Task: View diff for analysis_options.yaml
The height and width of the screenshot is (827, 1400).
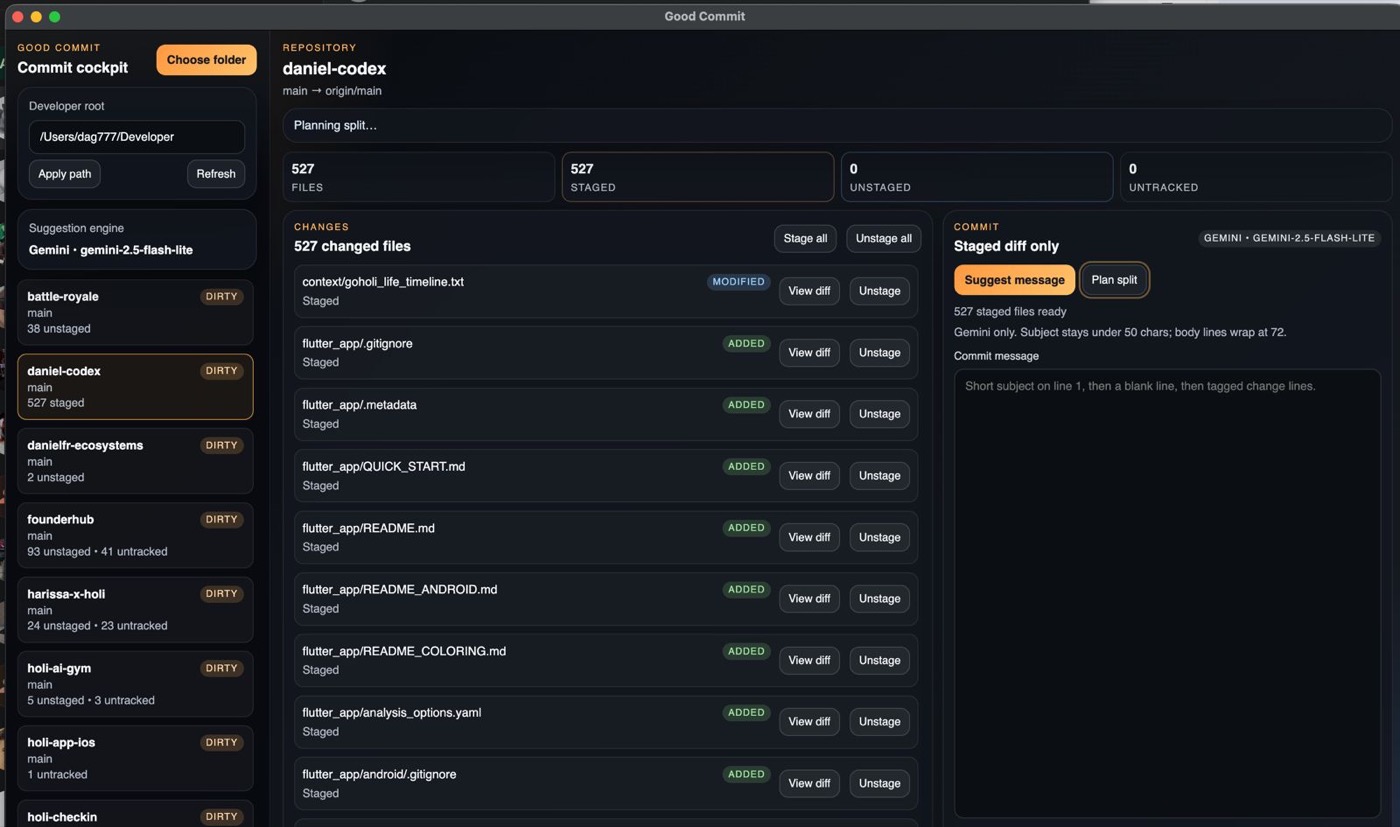Action: click(809, 722)
